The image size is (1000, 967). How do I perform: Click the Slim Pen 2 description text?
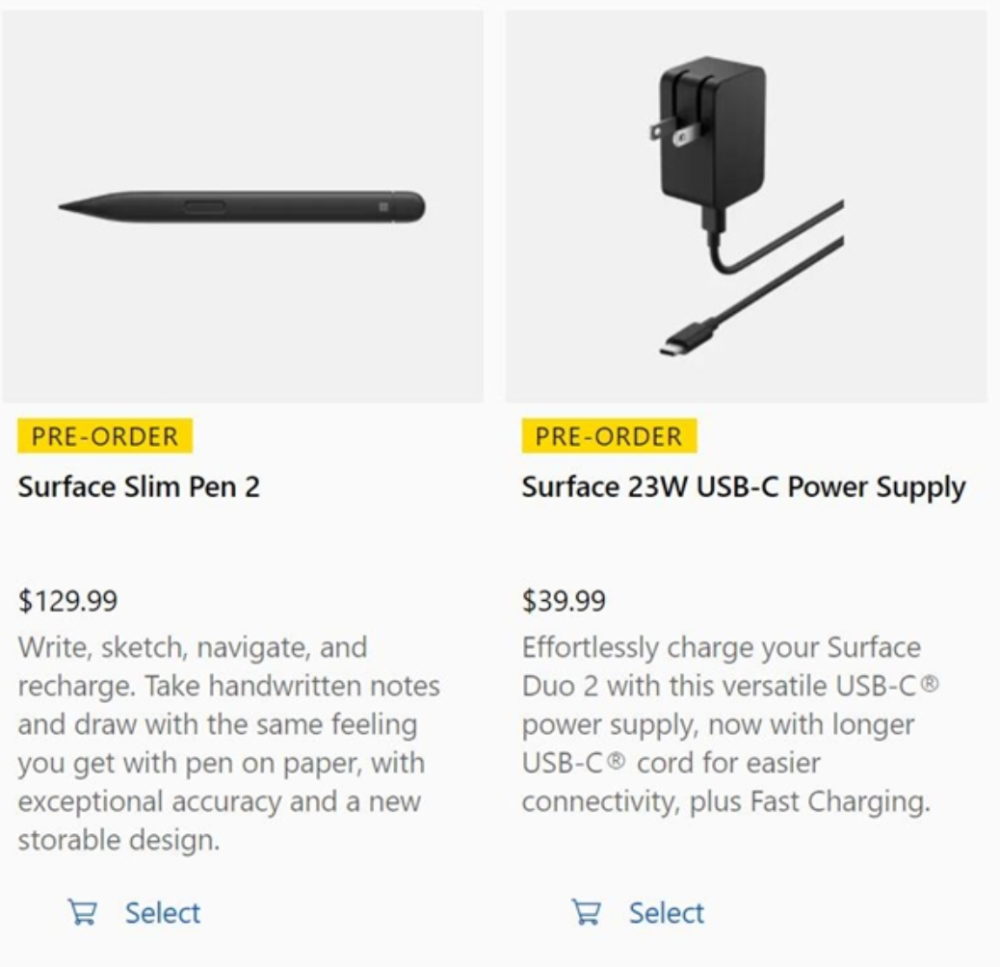tap(230, 743)
